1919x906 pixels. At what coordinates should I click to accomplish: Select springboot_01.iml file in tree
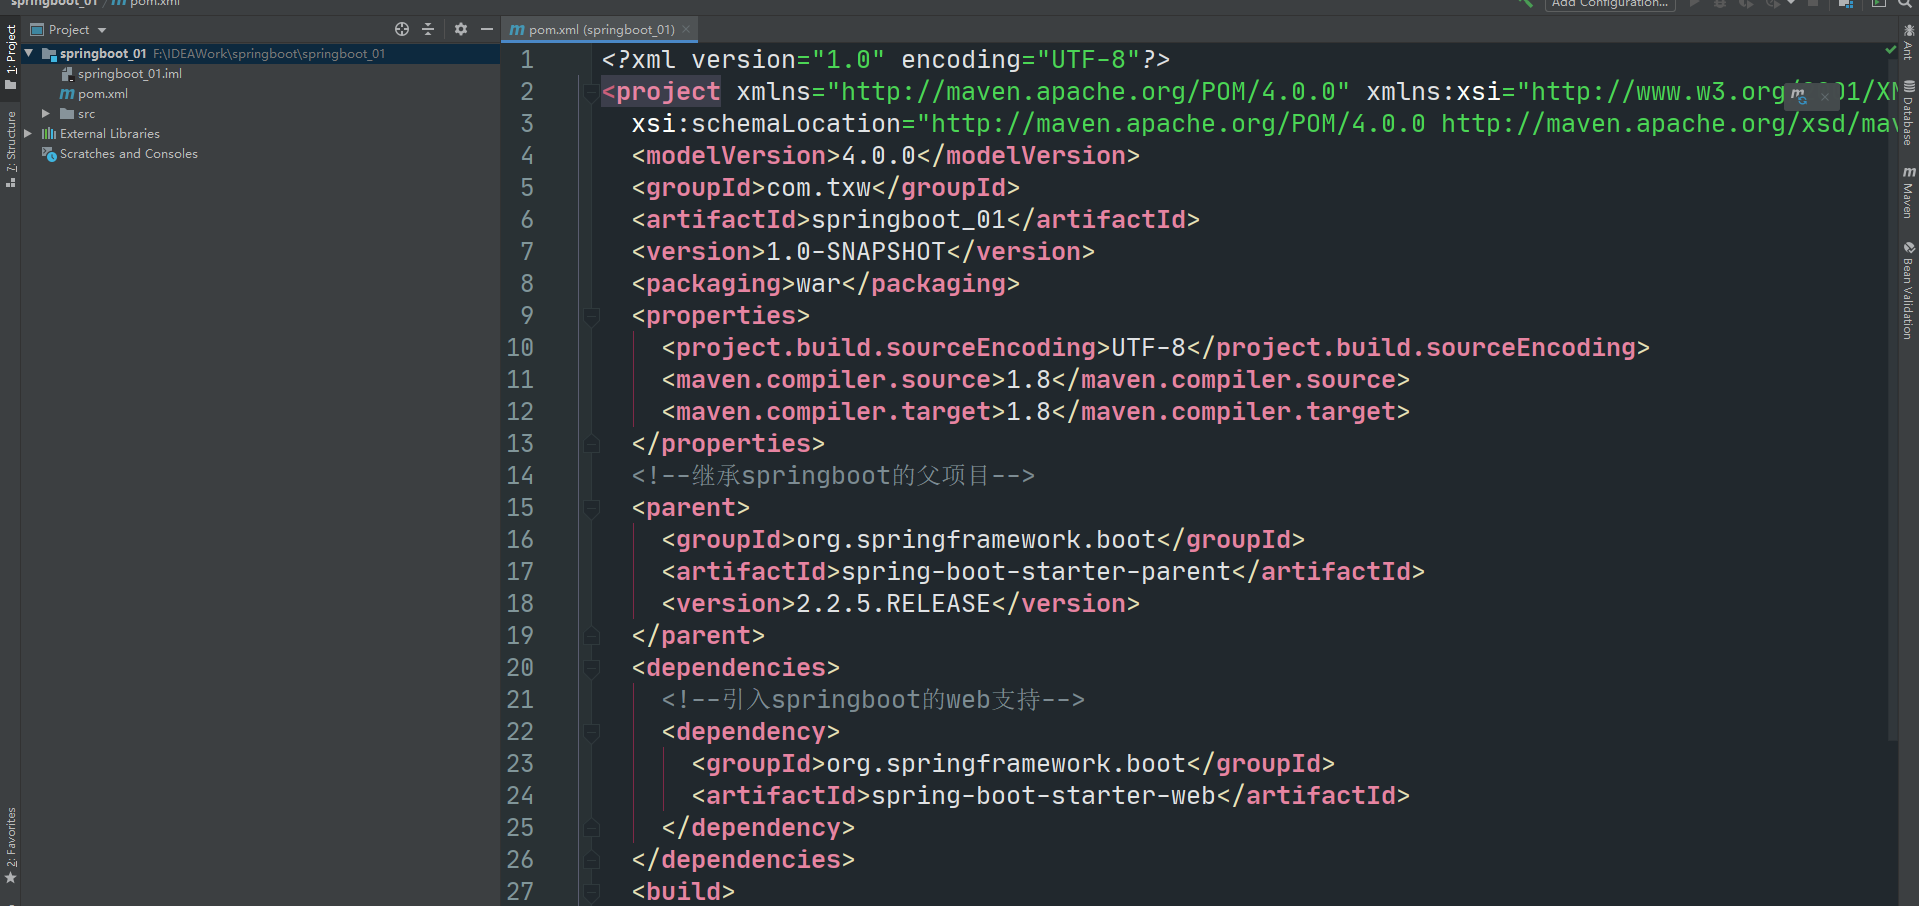pos(121,73)
